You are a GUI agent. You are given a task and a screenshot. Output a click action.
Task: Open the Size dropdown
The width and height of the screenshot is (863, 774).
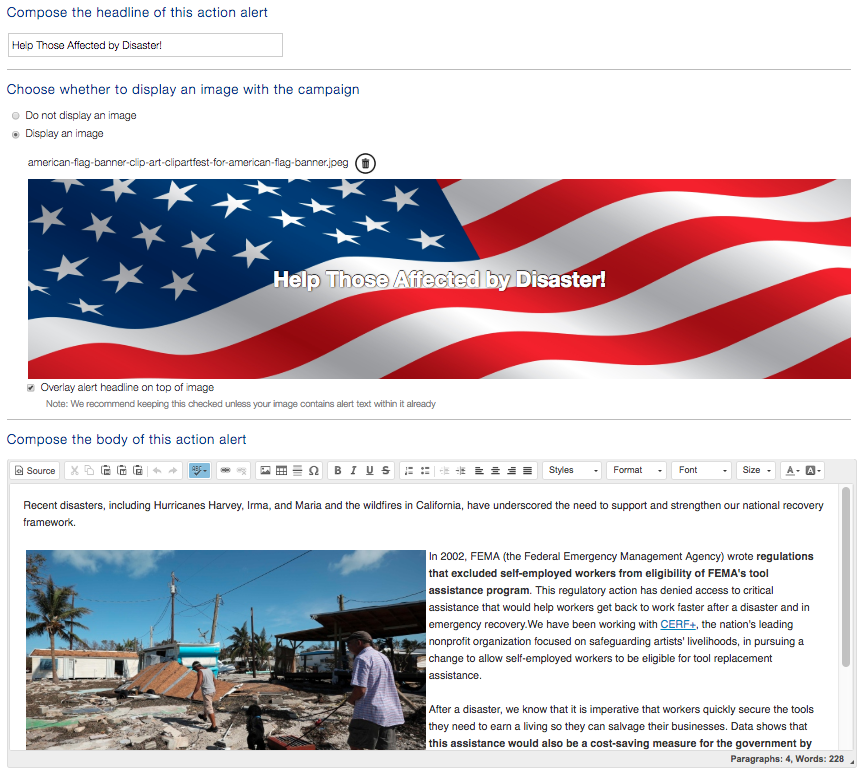pos(756,470)
